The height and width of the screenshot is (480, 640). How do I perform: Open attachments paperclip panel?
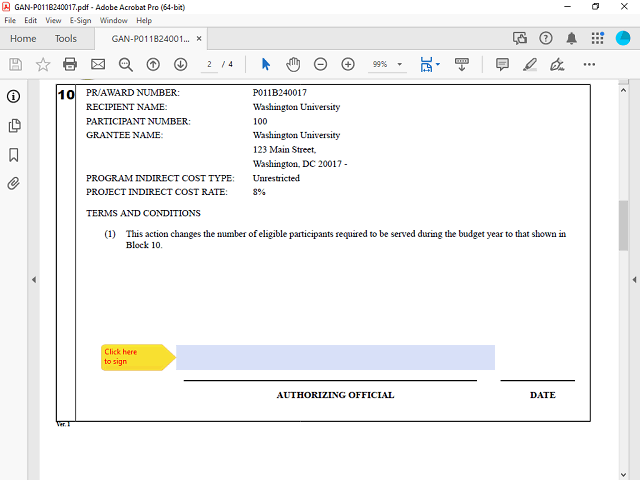pyautogui.click(x=13, y=184)
